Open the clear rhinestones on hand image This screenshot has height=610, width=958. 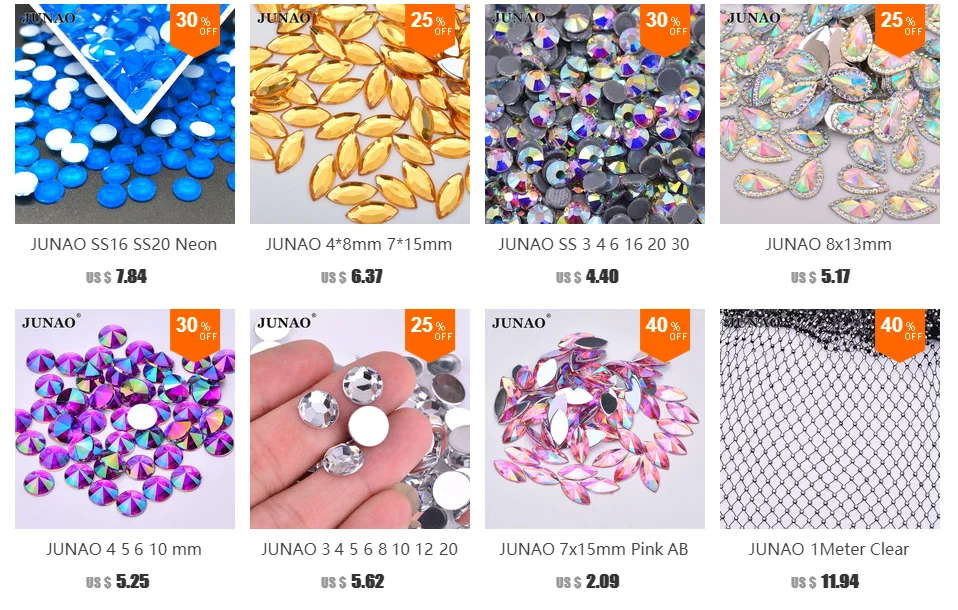pyautogui.click(x=360, y=419)
